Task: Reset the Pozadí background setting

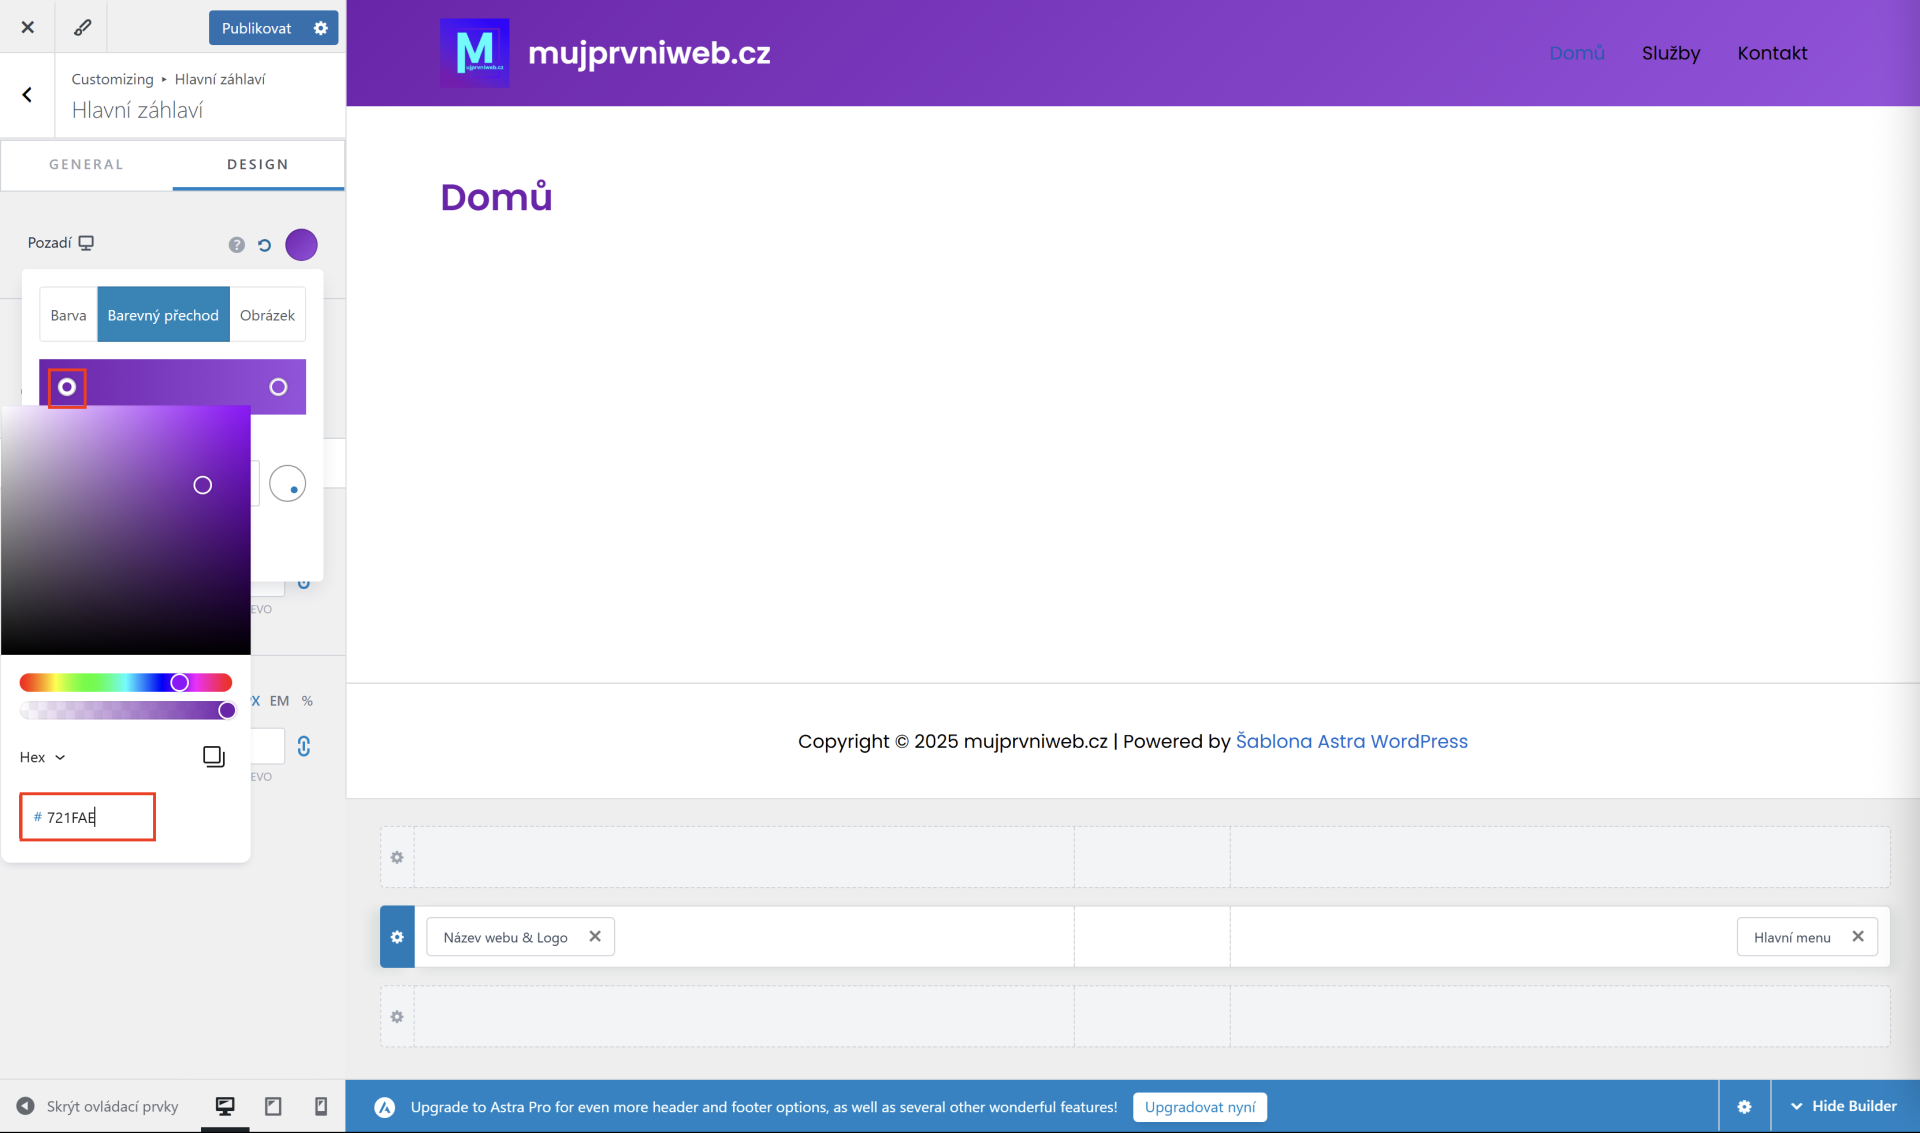Action: (265, 245)
